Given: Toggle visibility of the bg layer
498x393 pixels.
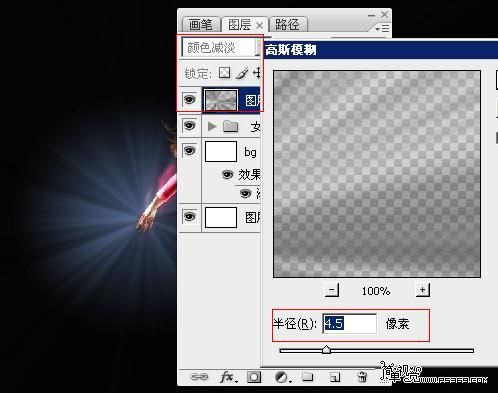Looking at the screenshot, I should pos(189,151).
